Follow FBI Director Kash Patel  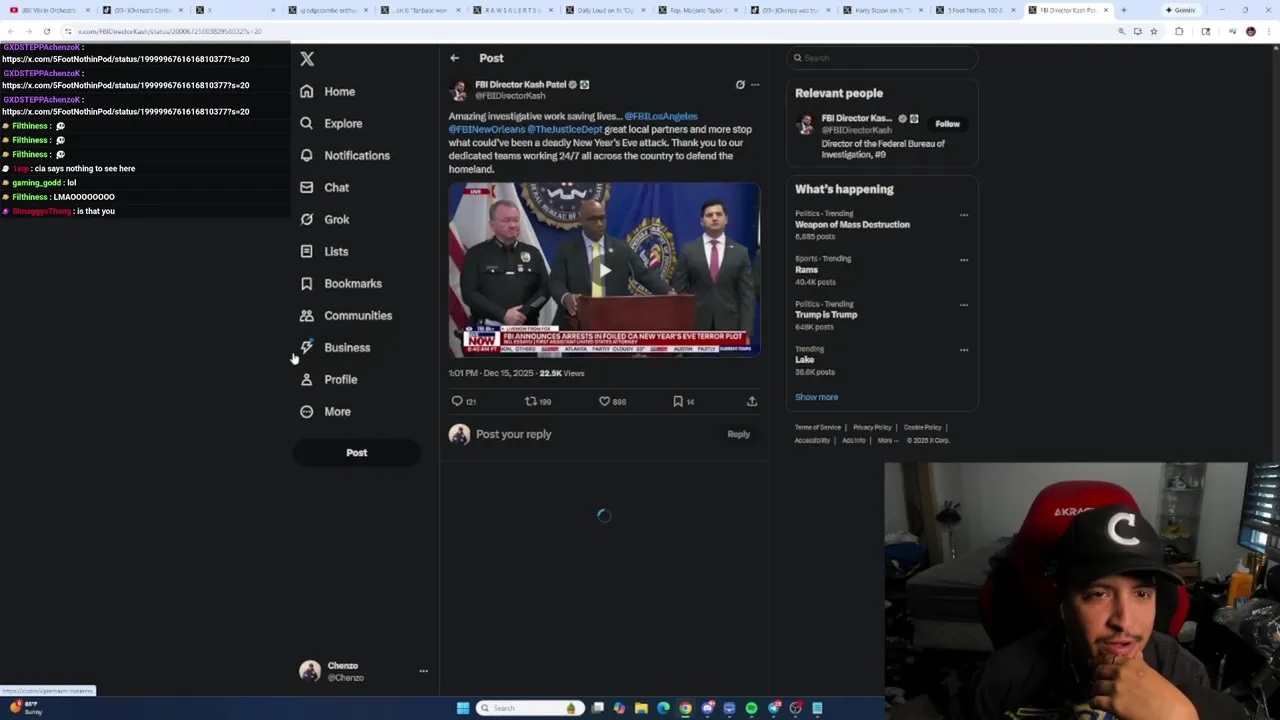pos(947,124)
